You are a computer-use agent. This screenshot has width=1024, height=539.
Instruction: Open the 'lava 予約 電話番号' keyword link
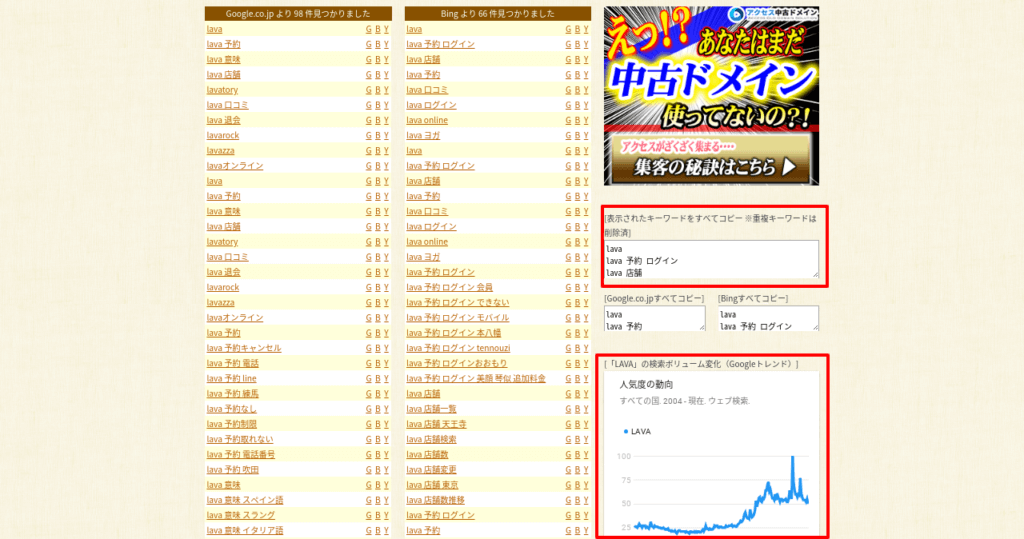240,455
